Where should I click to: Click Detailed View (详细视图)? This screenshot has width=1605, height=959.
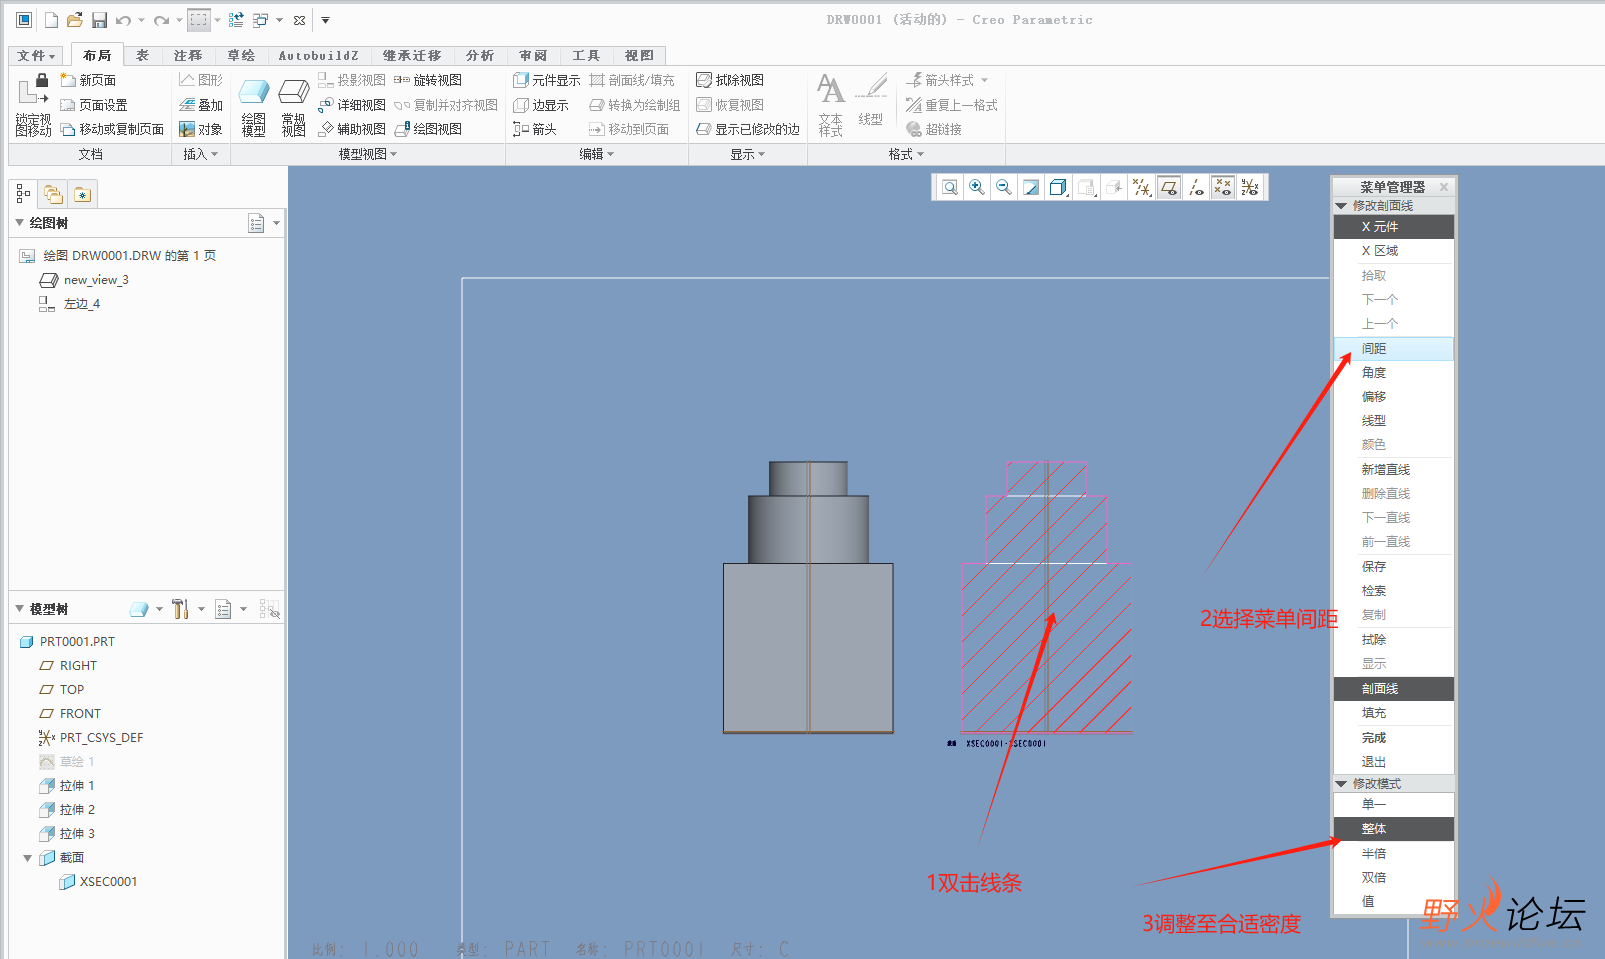[x=352, y=105]
